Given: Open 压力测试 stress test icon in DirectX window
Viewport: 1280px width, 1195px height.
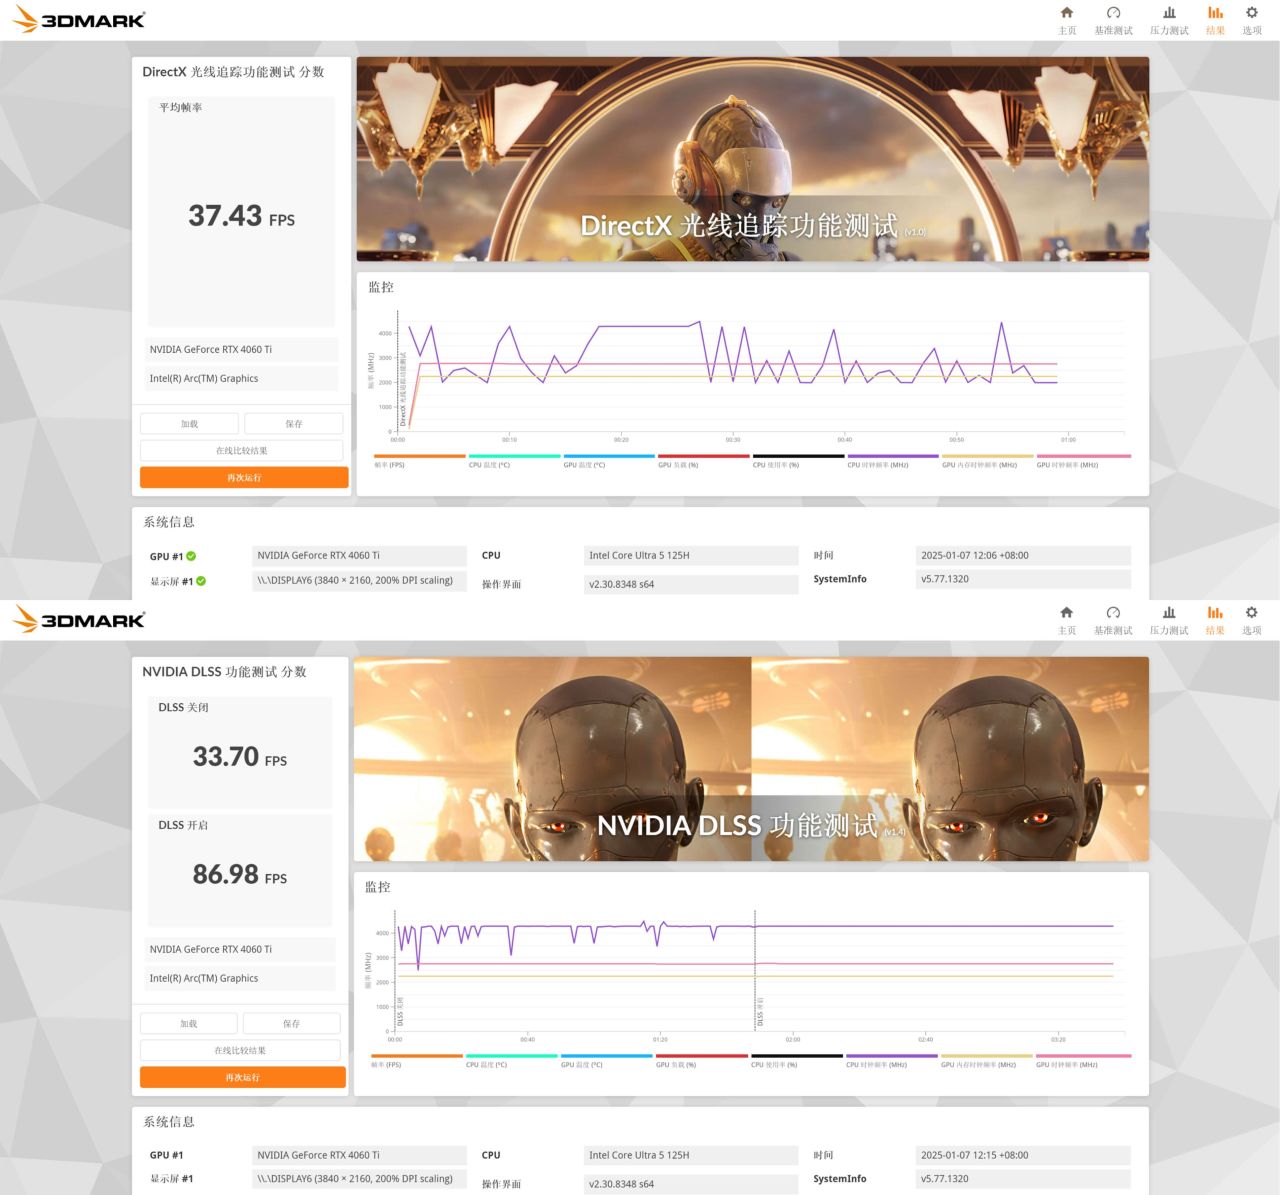Looking at the screenshot, I should 1169,19.
